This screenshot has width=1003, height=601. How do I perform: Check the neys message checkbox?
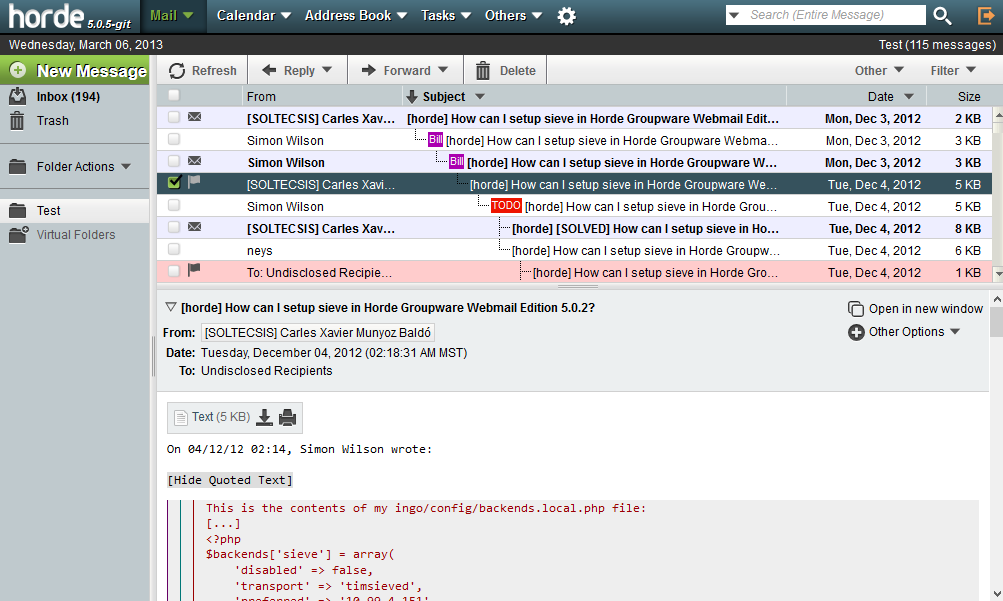point(174,249)
